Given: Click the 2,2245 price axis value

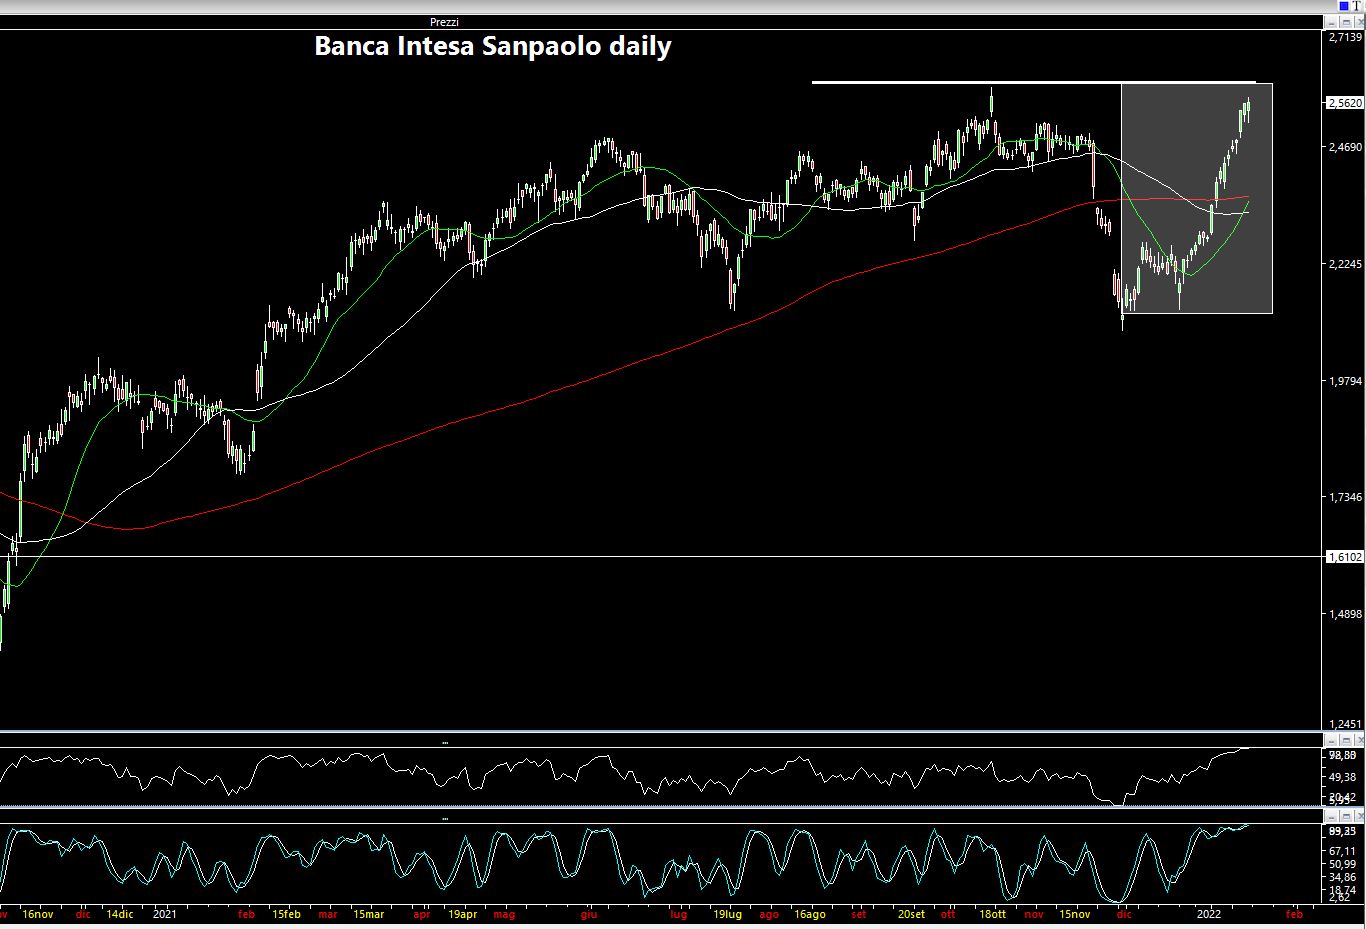Looking at the screenshot, I should click(x=1345, y=264).
